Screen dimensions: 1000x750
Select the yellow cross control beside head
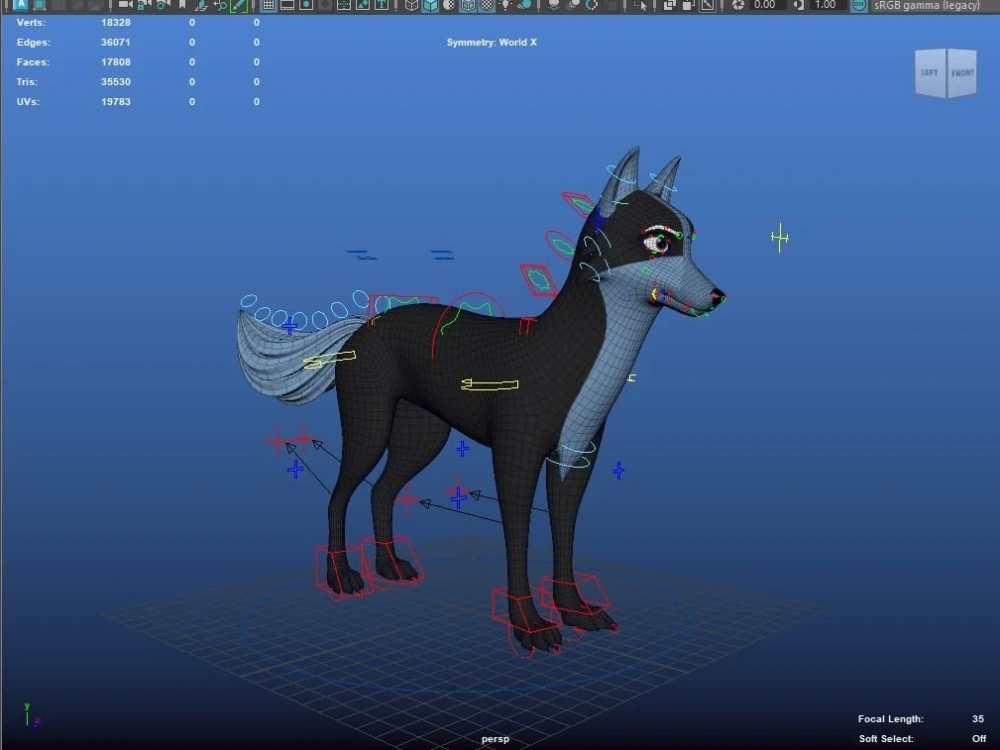pyautogui.click(x=779, y=237)
